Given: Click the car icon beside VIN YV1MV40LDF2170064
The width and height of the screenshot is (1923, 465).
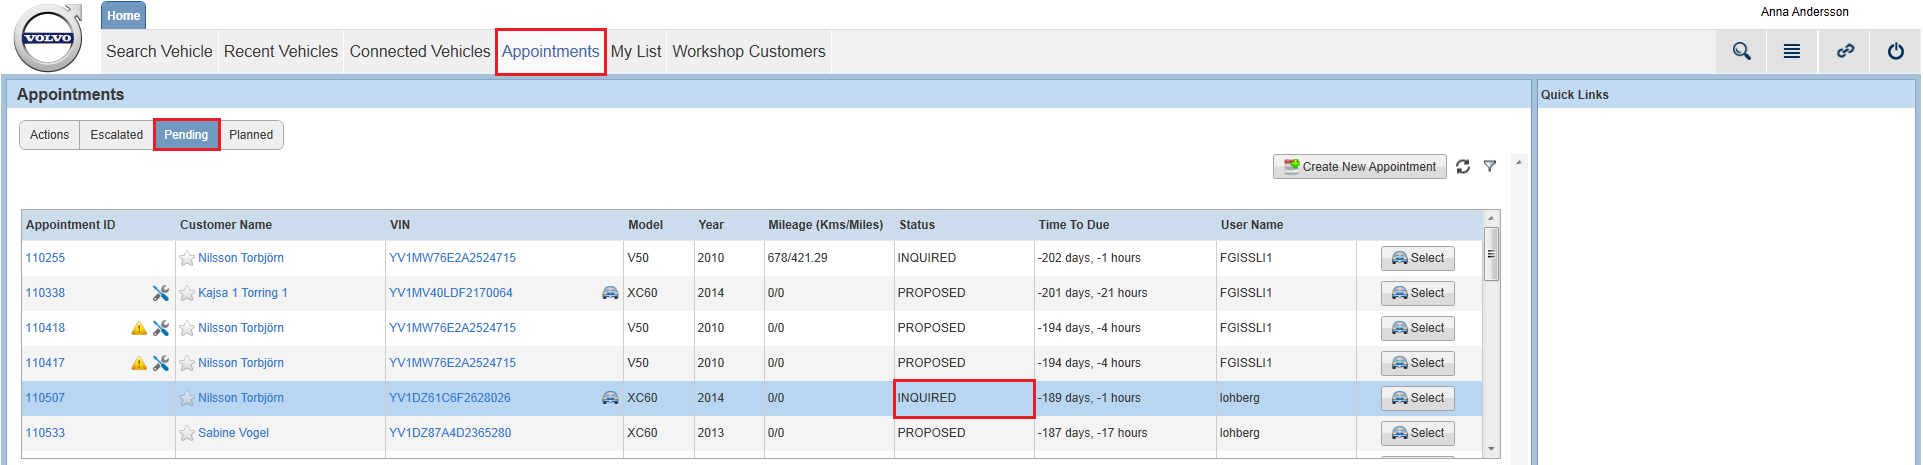Looking at the screenshot, I should (610, 293).
